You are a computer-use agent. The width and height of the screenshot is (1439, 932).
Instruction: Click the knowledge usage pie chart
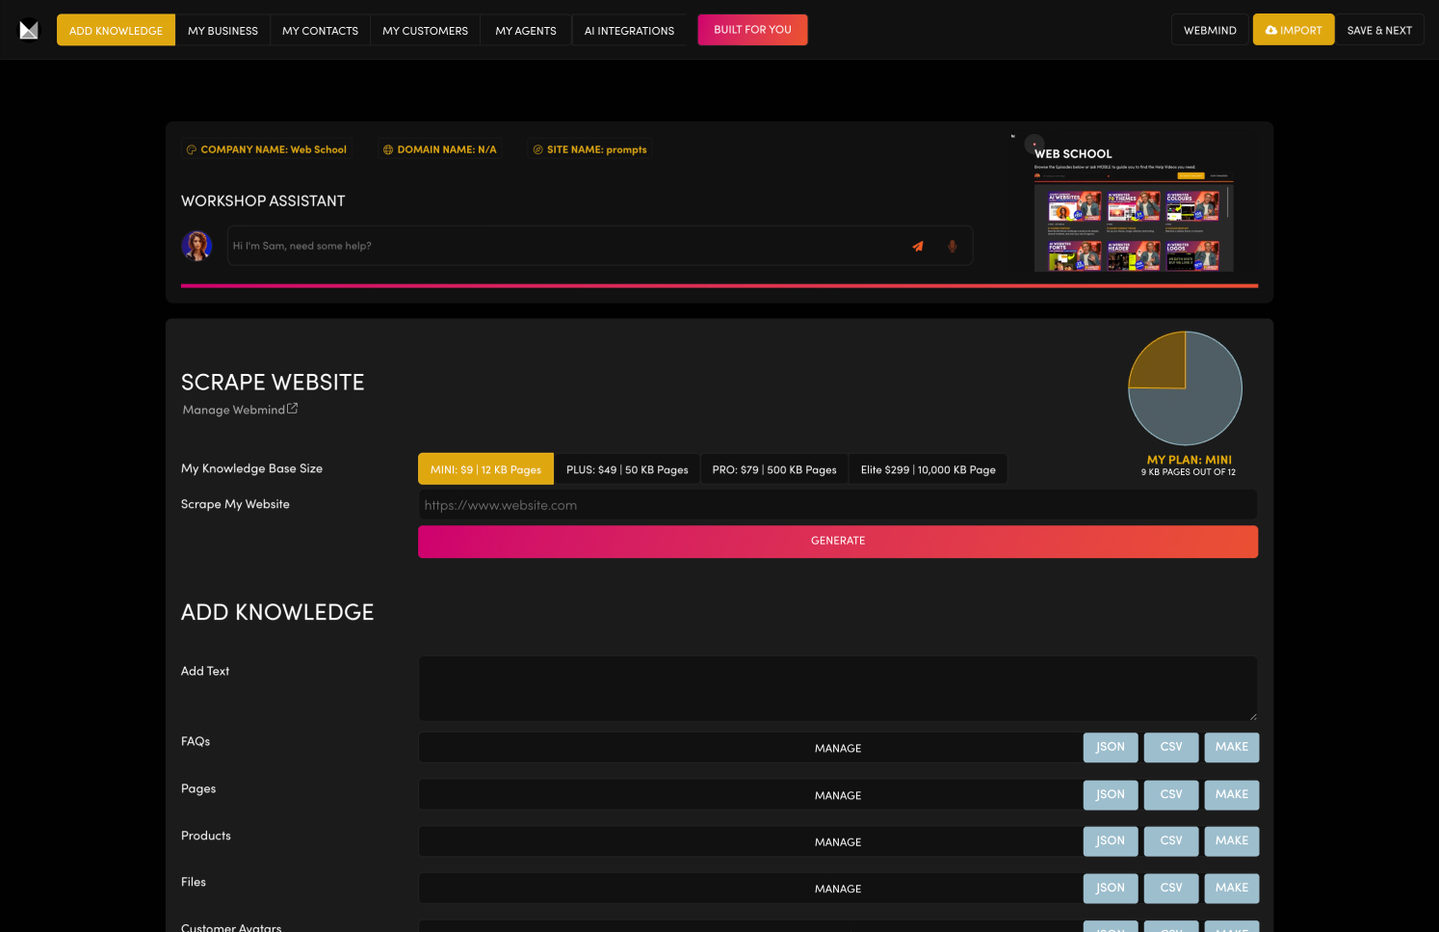click(1185, 388)
